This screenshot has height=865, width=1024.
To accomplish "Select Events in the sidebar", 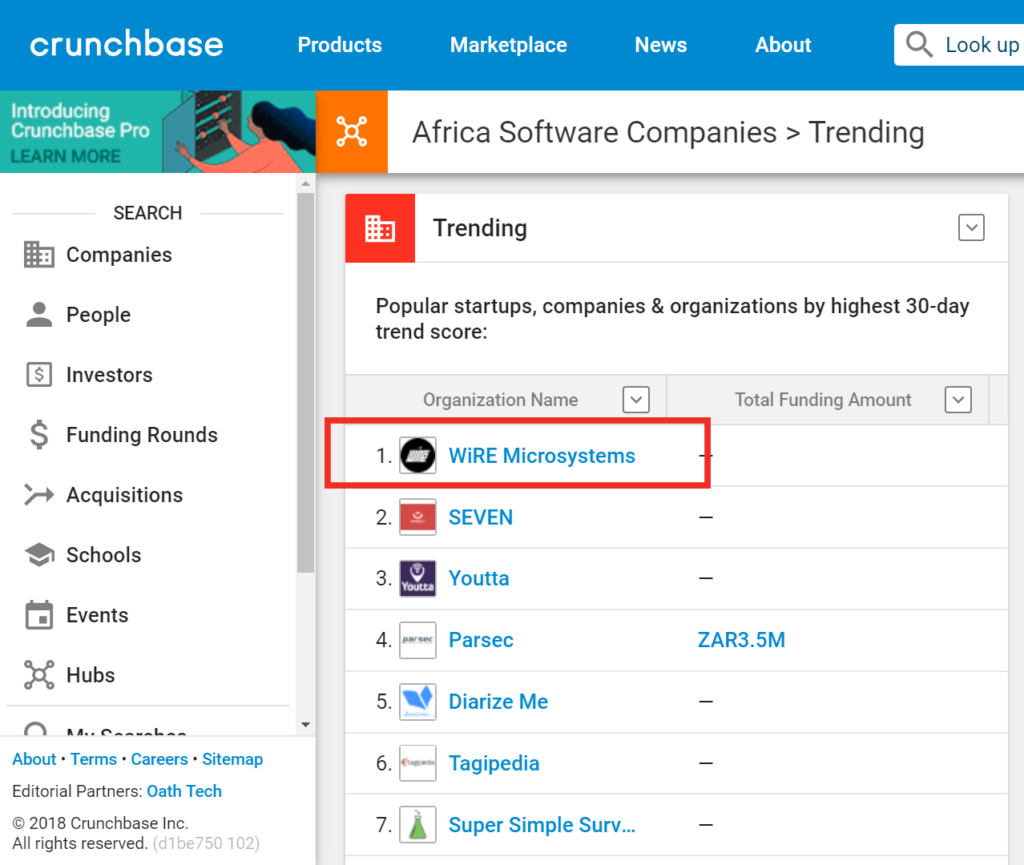I will point(97,615).
